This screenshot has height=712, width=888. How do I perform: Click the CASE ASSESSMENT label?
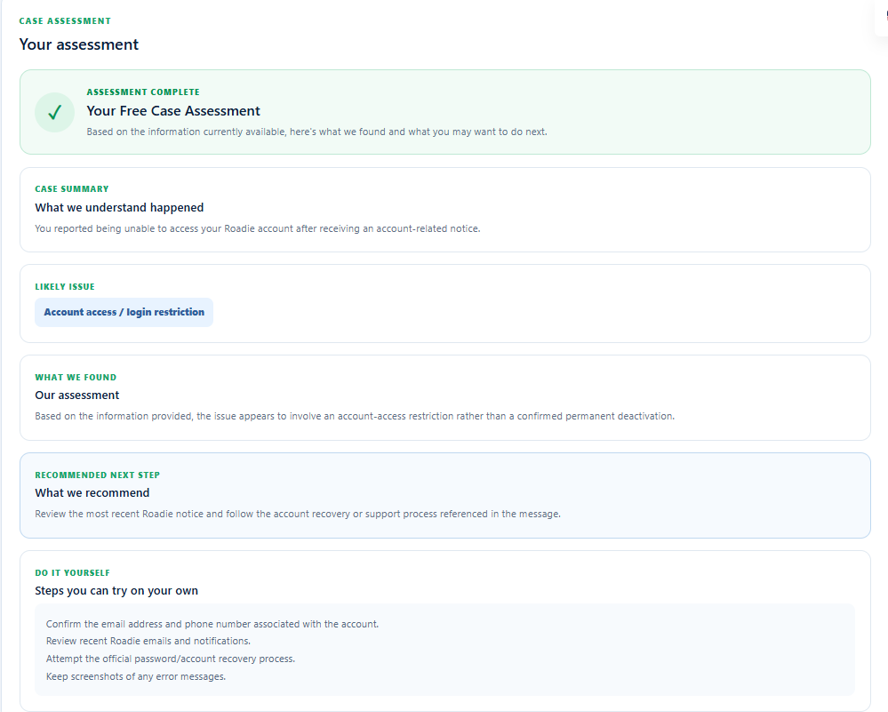tap(65, 21)
